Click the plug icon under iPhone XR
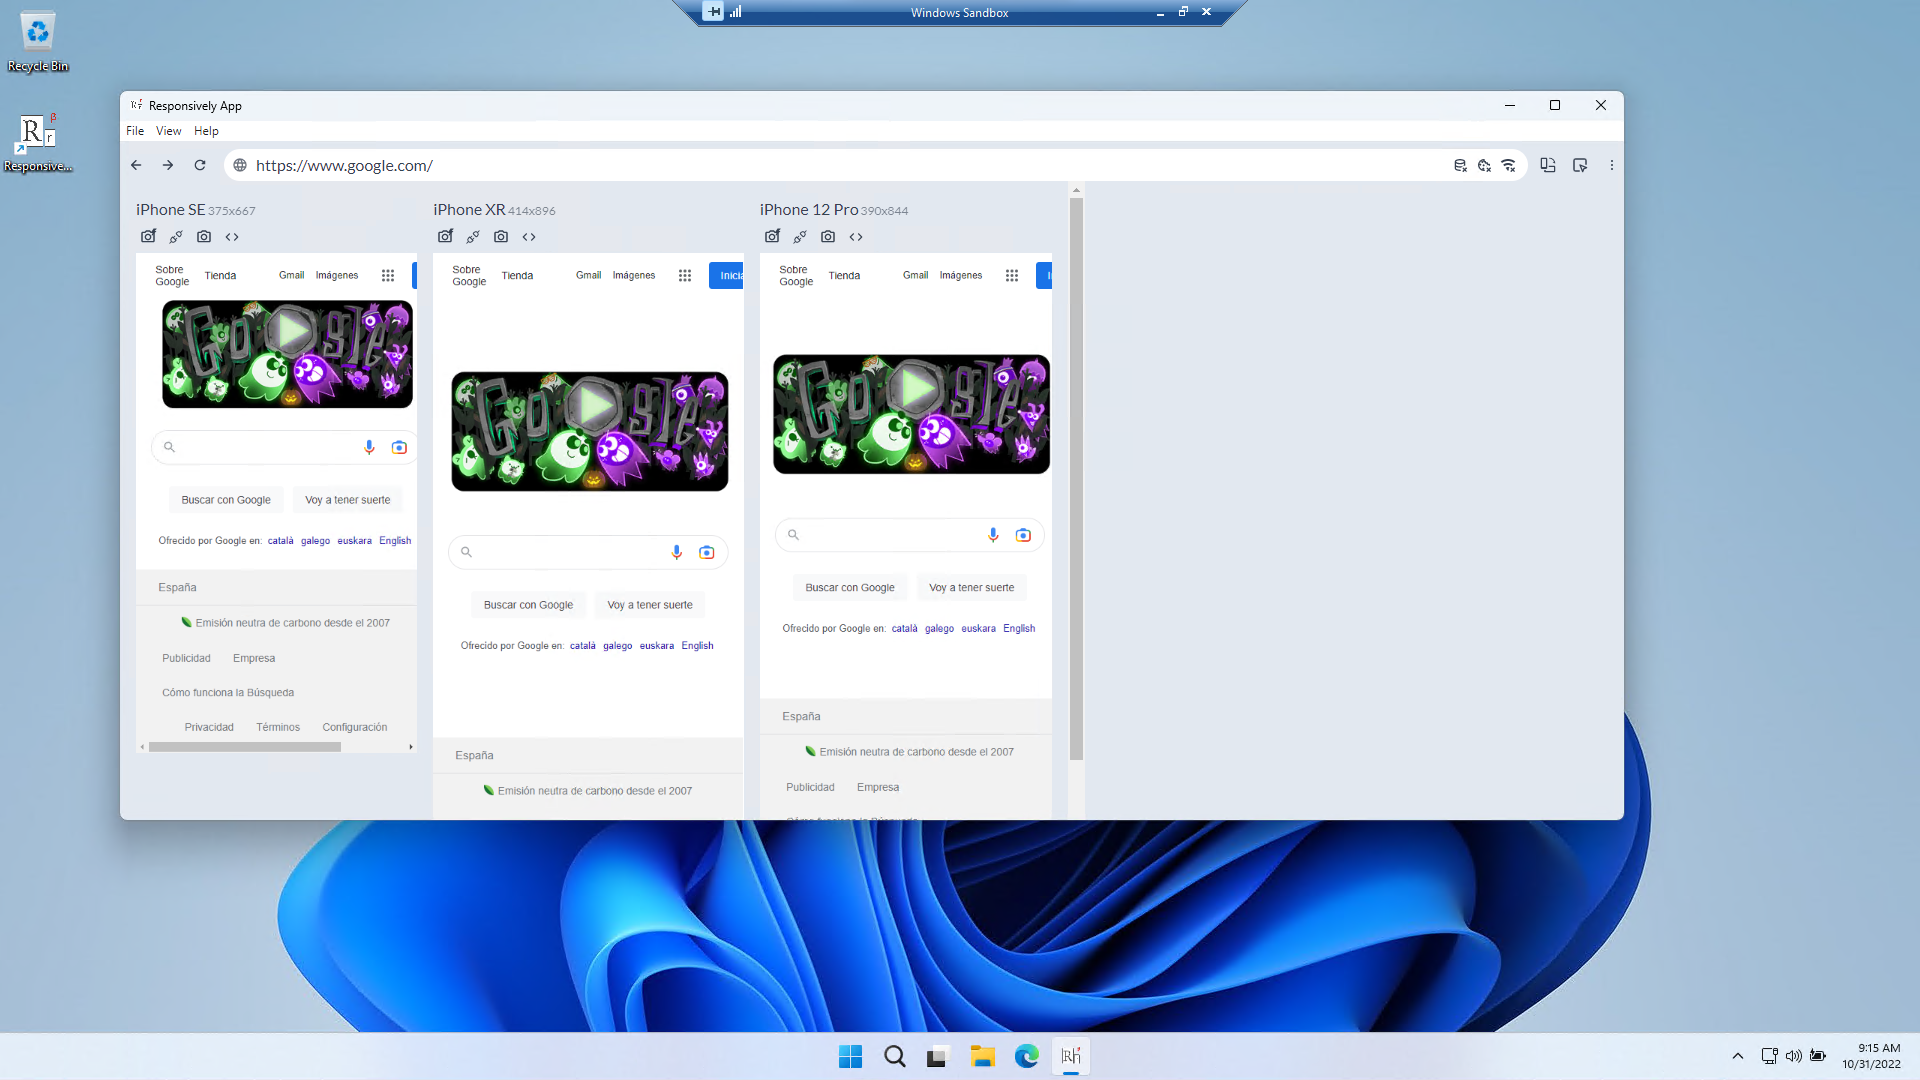The image size is (1920, 1080). (473, 237)
